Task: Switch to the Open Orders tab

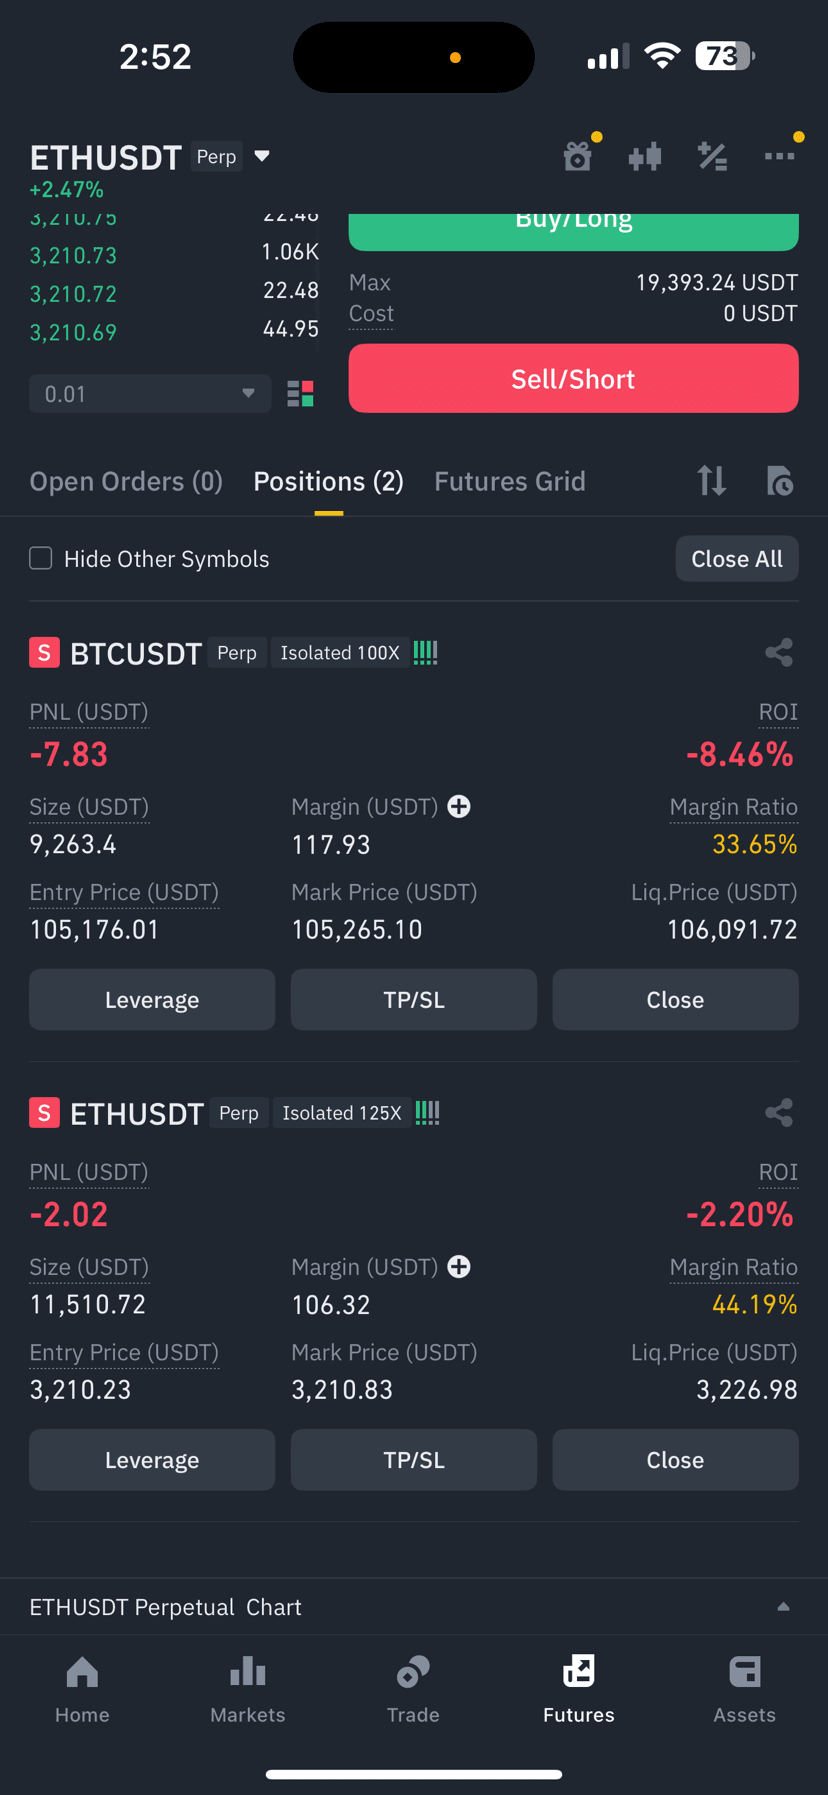Action: pos(126,481)
